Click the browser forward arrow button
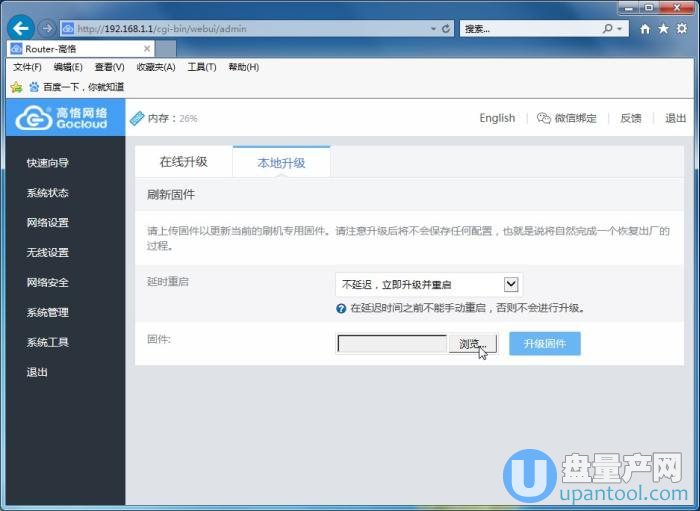 point(47,29)
